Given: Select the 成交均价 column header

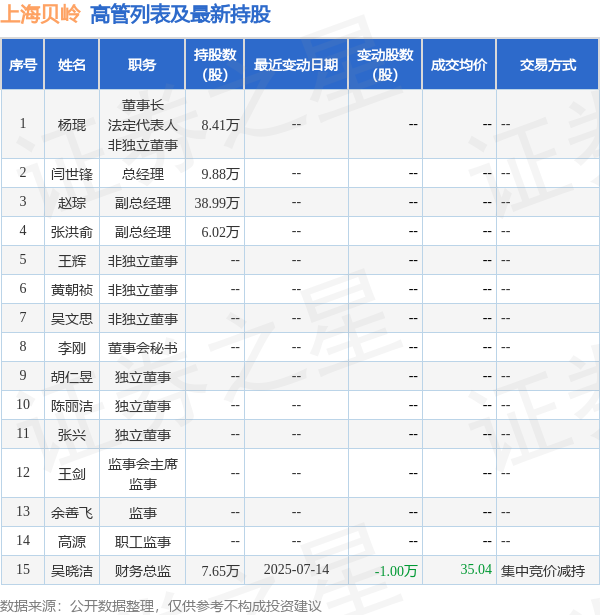Looking at the screenshot, I should tap(459, 65).
